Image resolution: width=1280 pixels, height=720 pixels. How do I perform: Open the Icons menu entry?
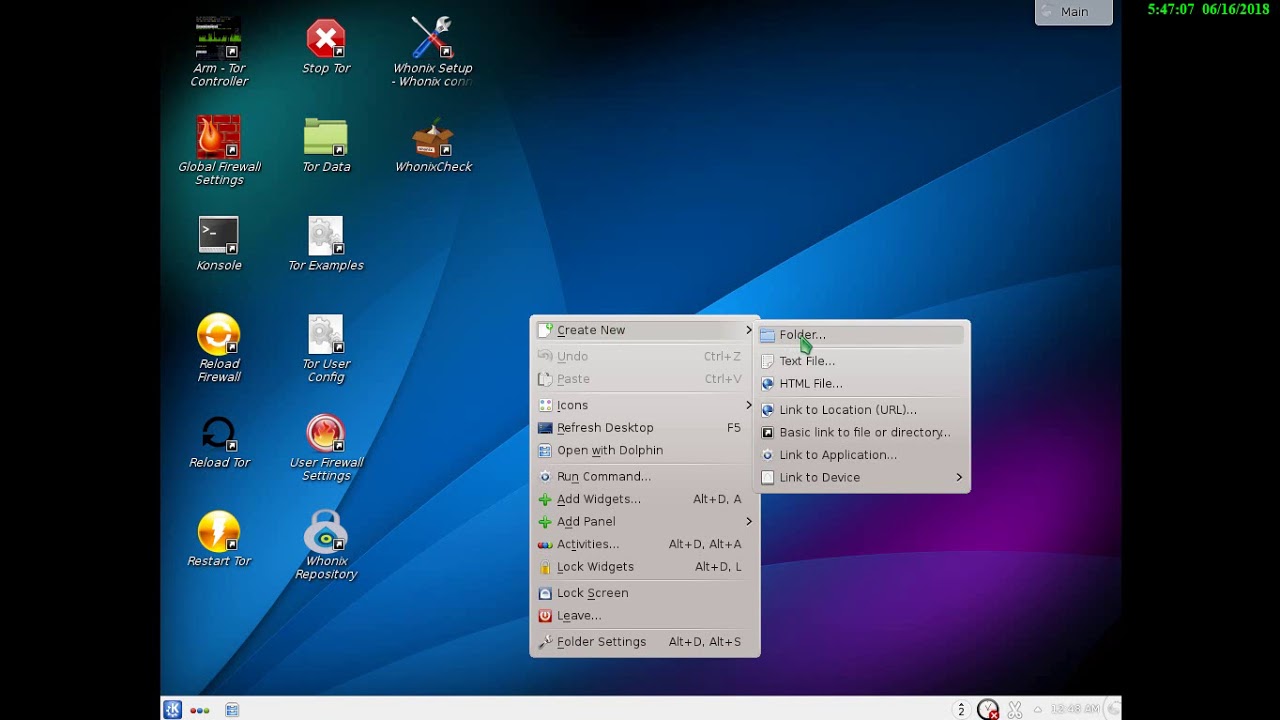(645, 405)
